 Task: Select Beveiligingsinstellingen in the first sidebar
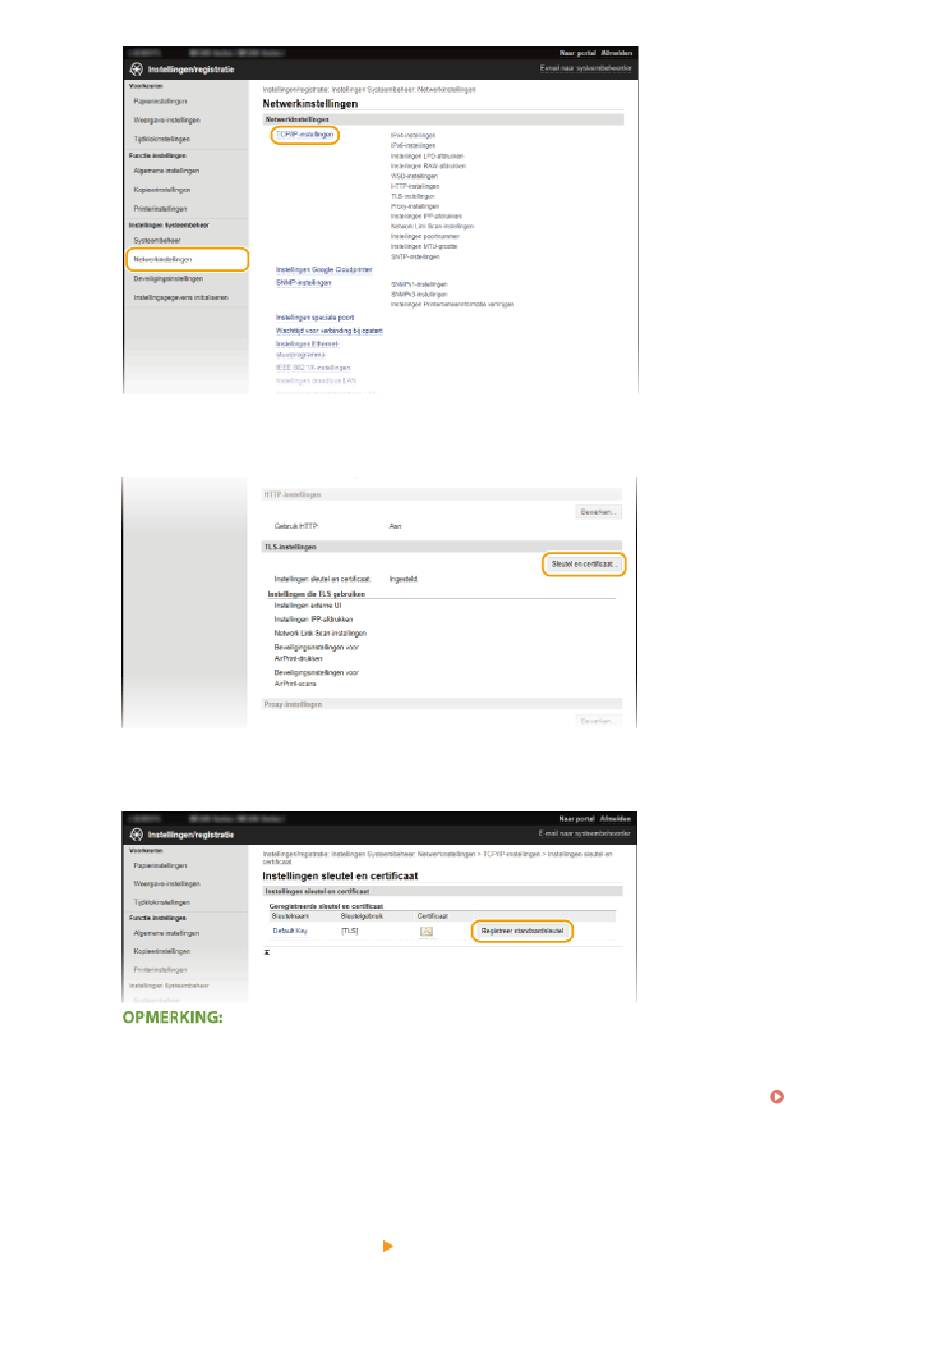click(x=168, y=279)
